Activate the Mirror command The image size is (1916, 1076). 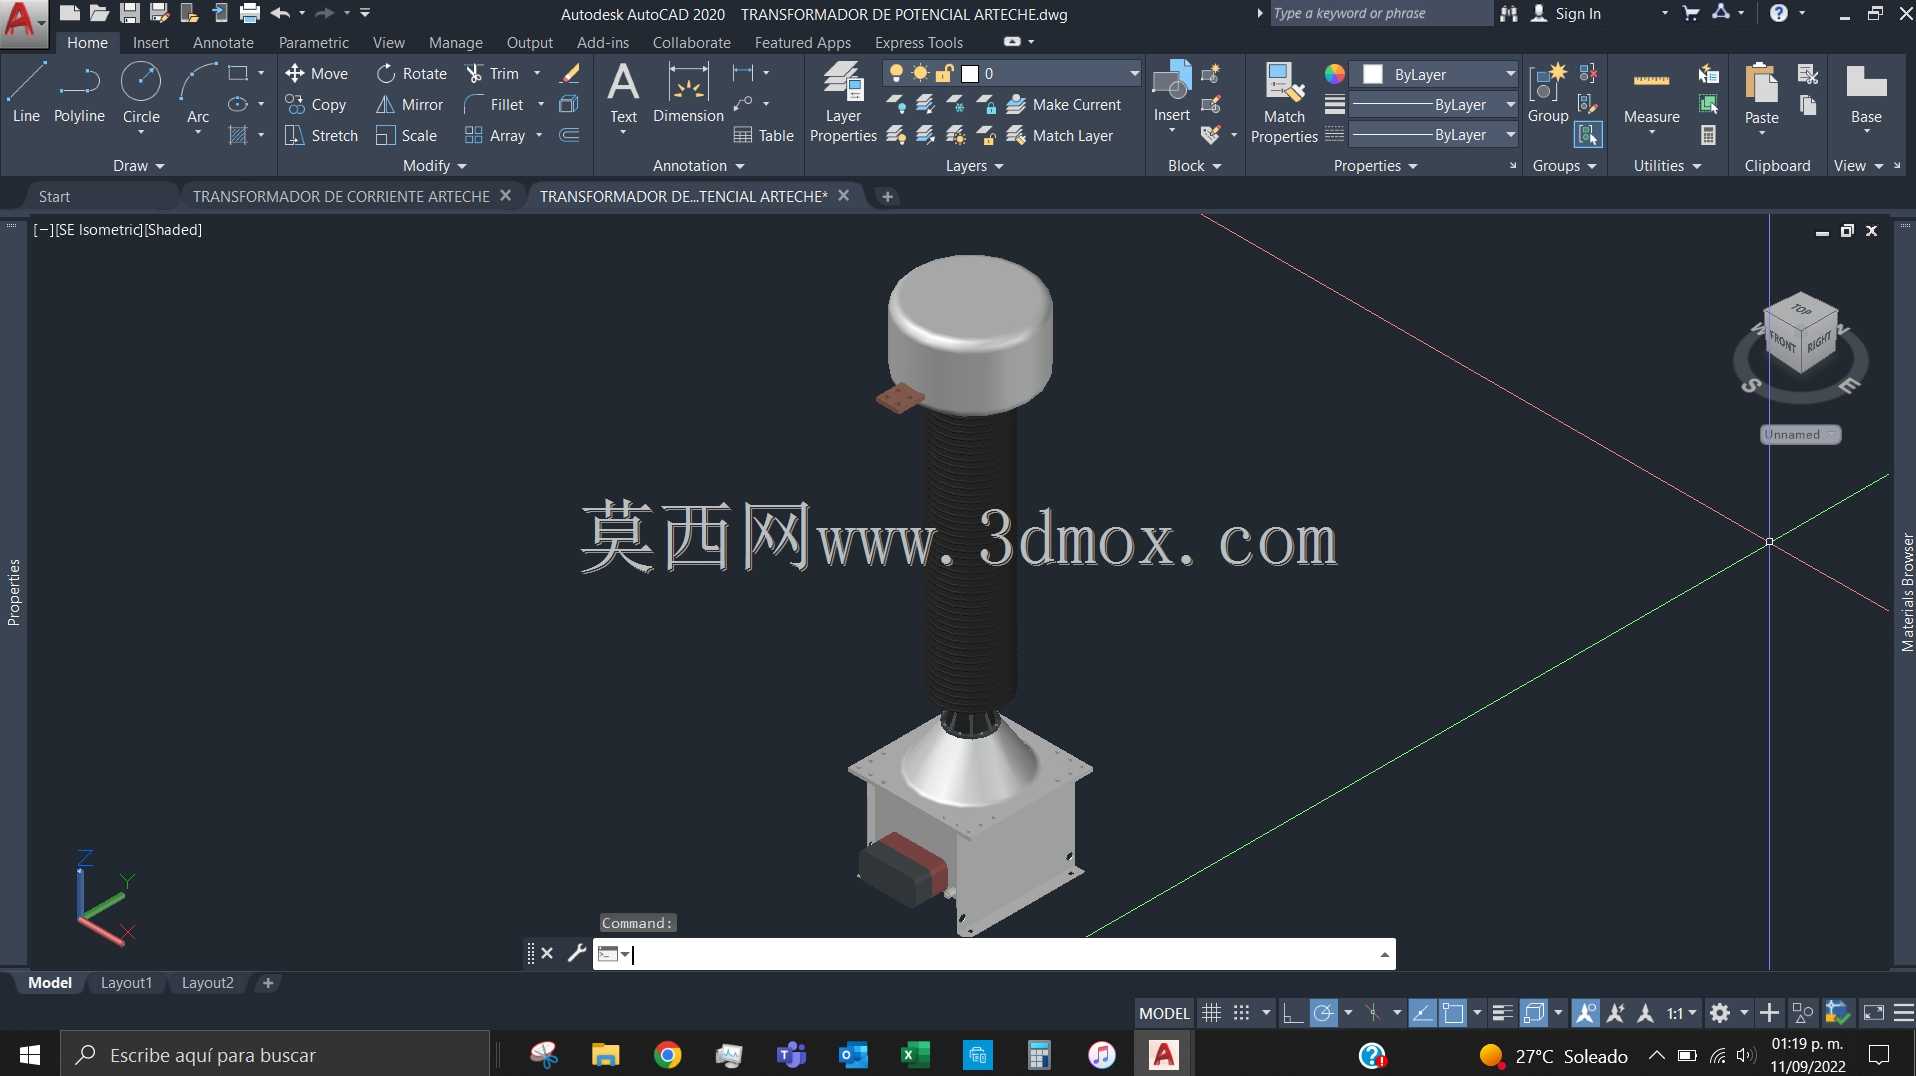click(x=409, y=104)
